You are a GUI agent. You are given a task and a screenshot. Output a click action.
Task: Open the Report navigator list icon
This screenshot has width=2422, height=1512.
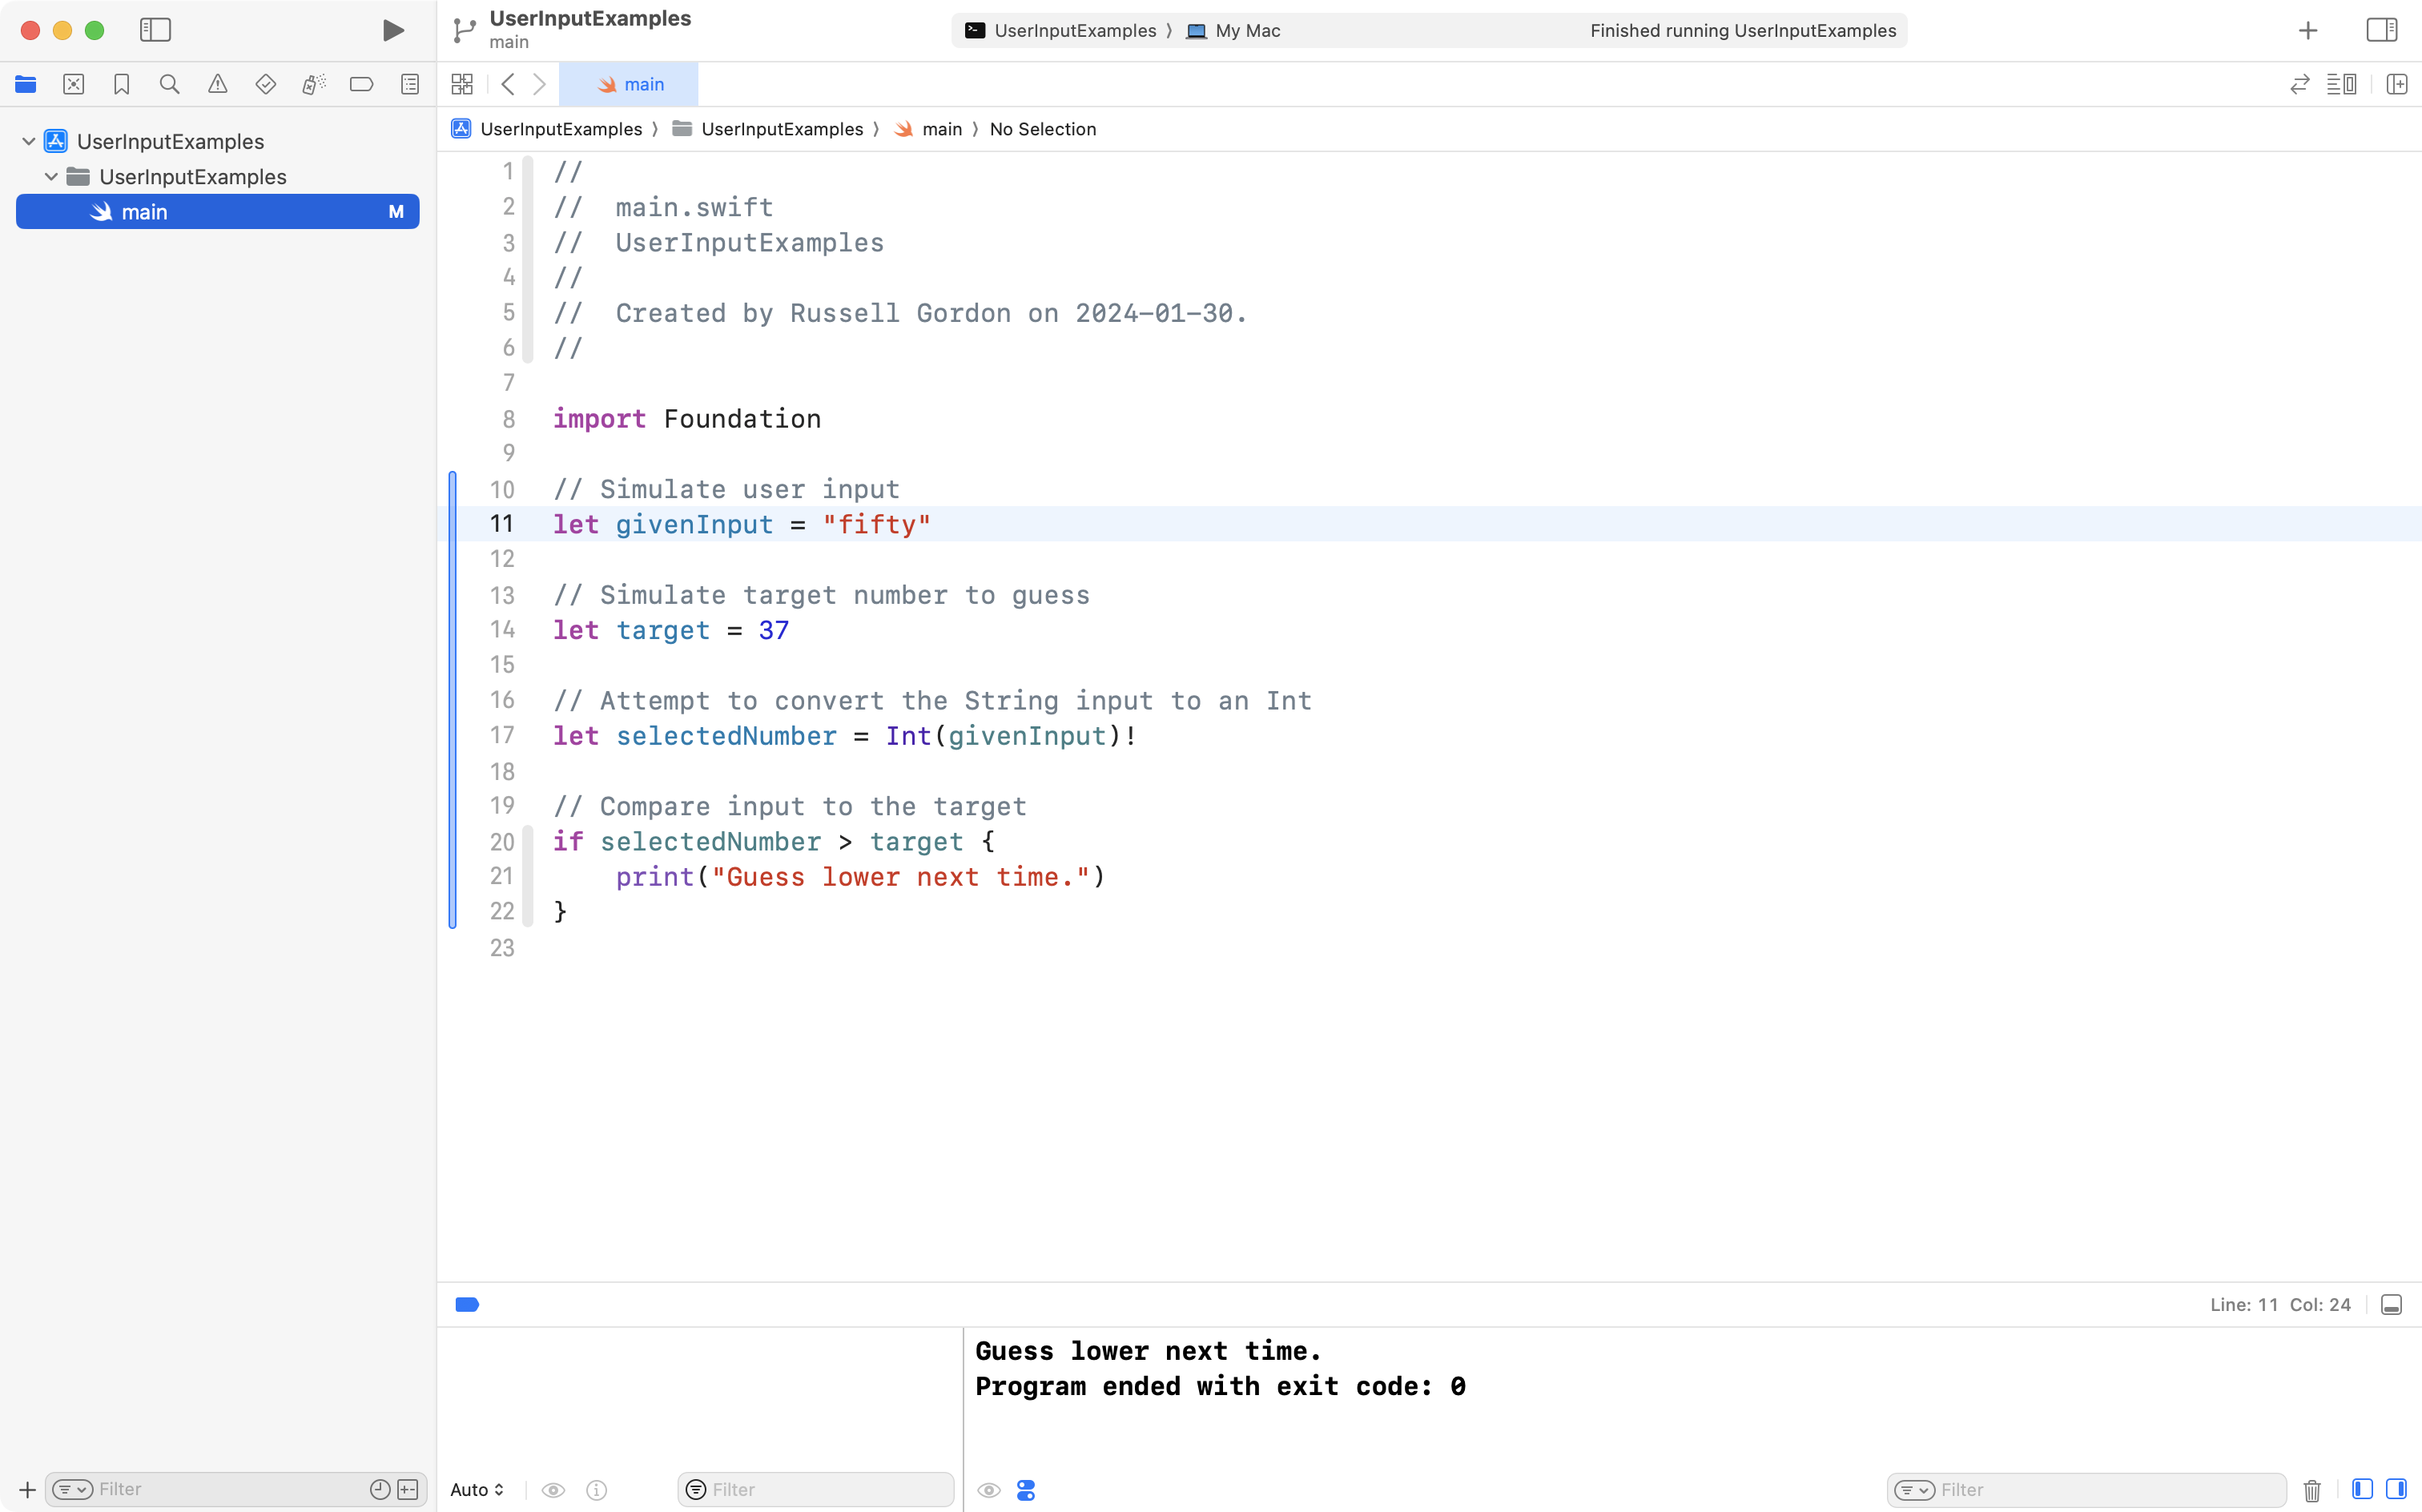click(x=410, y=84)
